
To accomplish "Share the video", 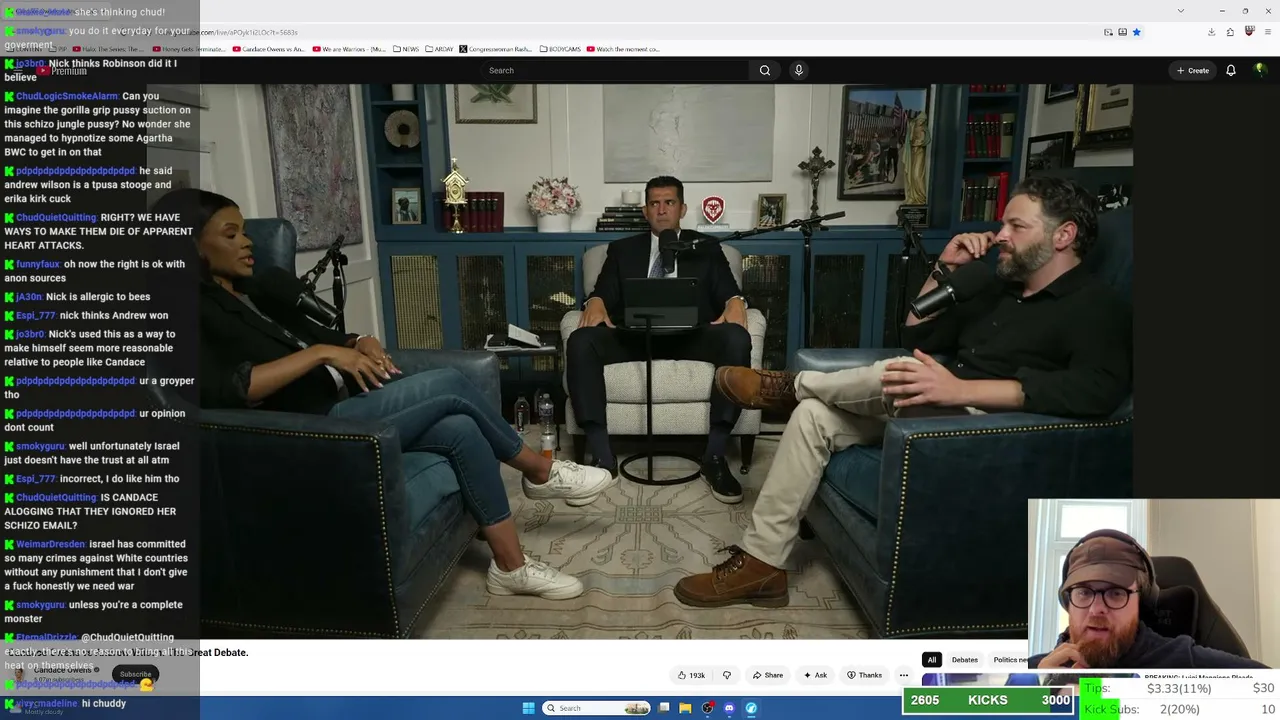I will 767,675.
